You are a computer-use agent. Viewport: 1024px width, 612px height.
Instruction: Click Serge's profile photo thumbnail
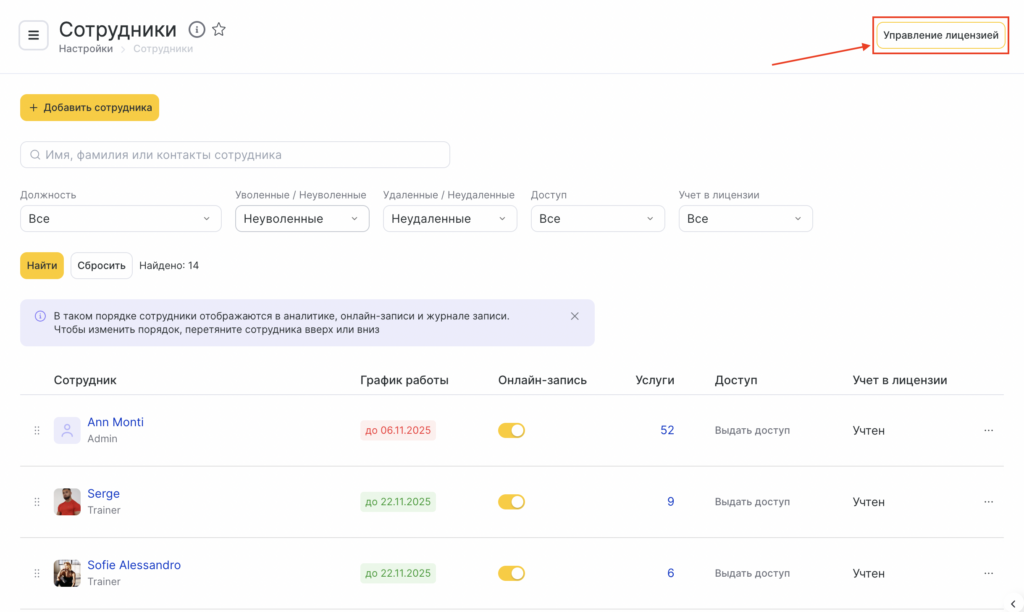[67, 502]
